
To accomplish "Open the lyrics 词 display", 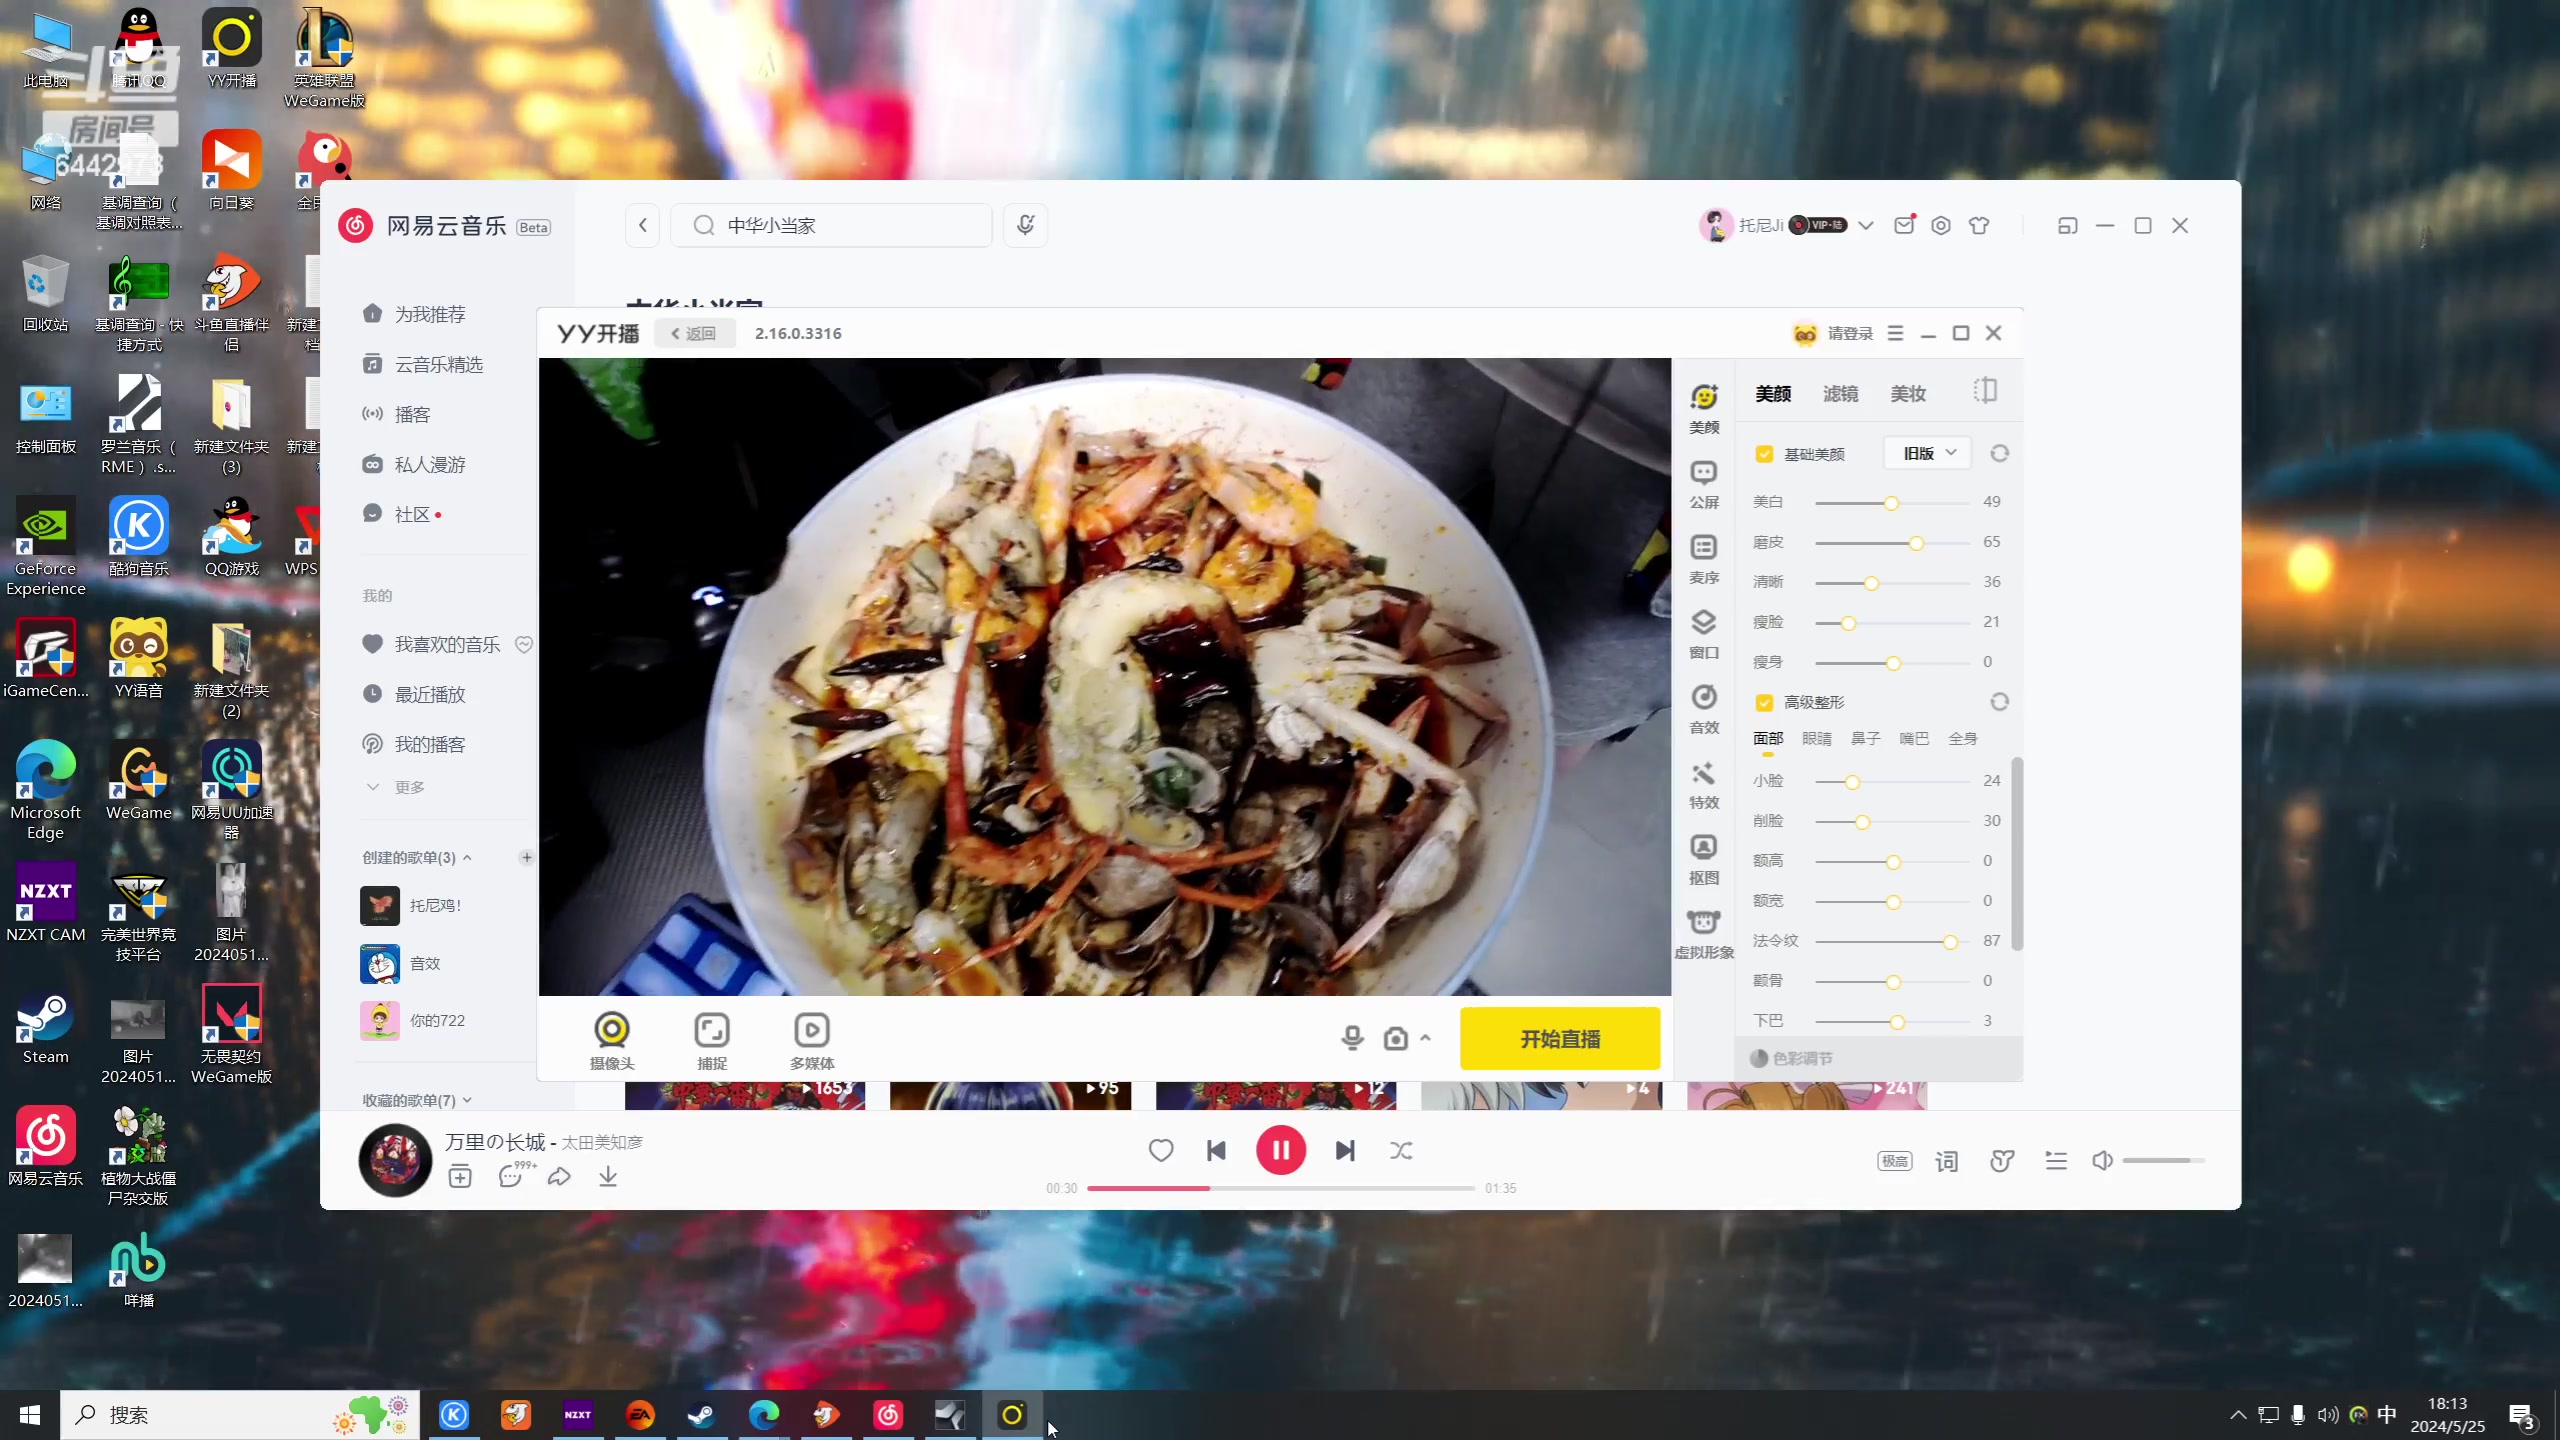I will click(x=1947, y=1161).
